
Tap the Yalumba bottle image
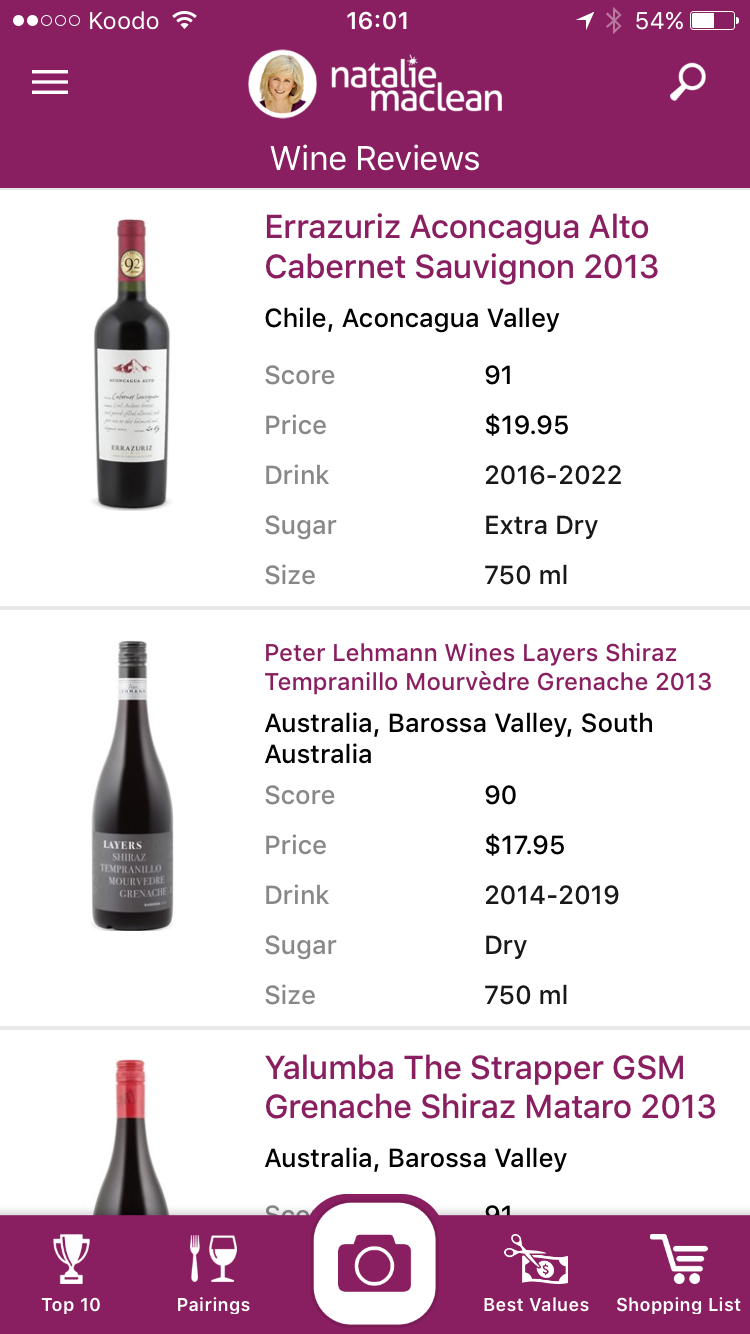pyautogui.click(x=132, y=1140)
